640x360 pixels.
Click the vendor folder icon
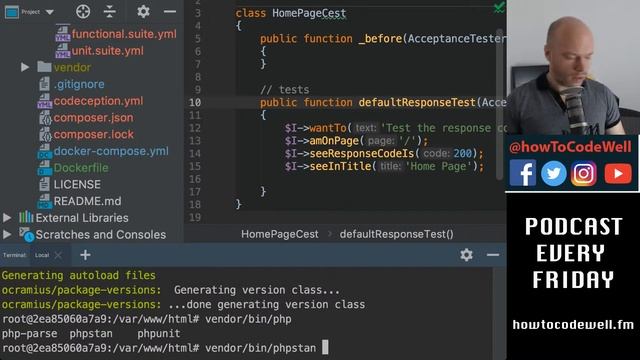click(44, 67)
